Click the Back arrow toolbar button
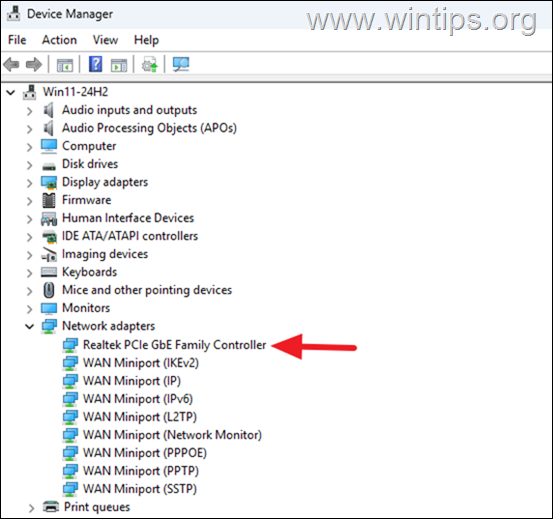 (x=11, y=65)
